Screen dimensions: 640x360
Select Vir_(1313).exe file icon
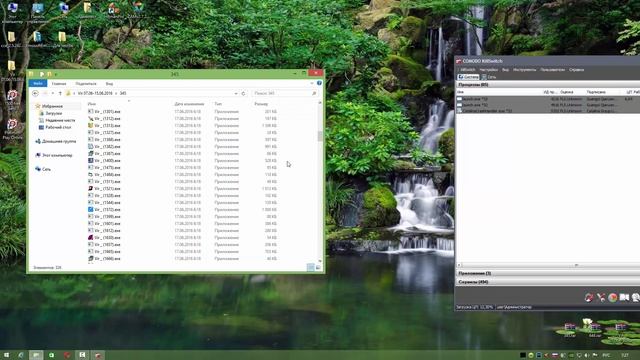pos(91,125)
